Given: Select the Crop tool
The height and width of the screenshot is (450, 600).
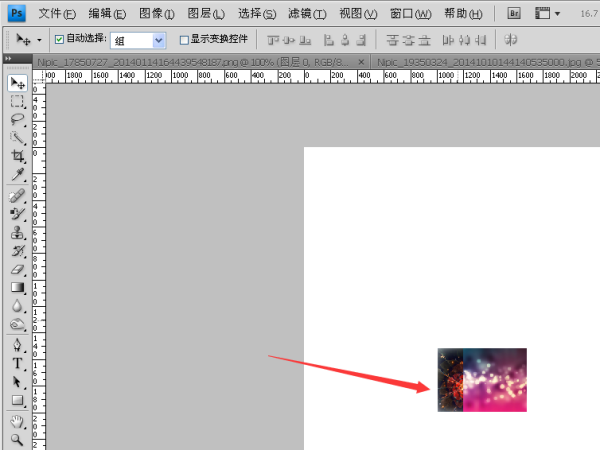Looking at the screenshot, I should (x=17, y=156).
